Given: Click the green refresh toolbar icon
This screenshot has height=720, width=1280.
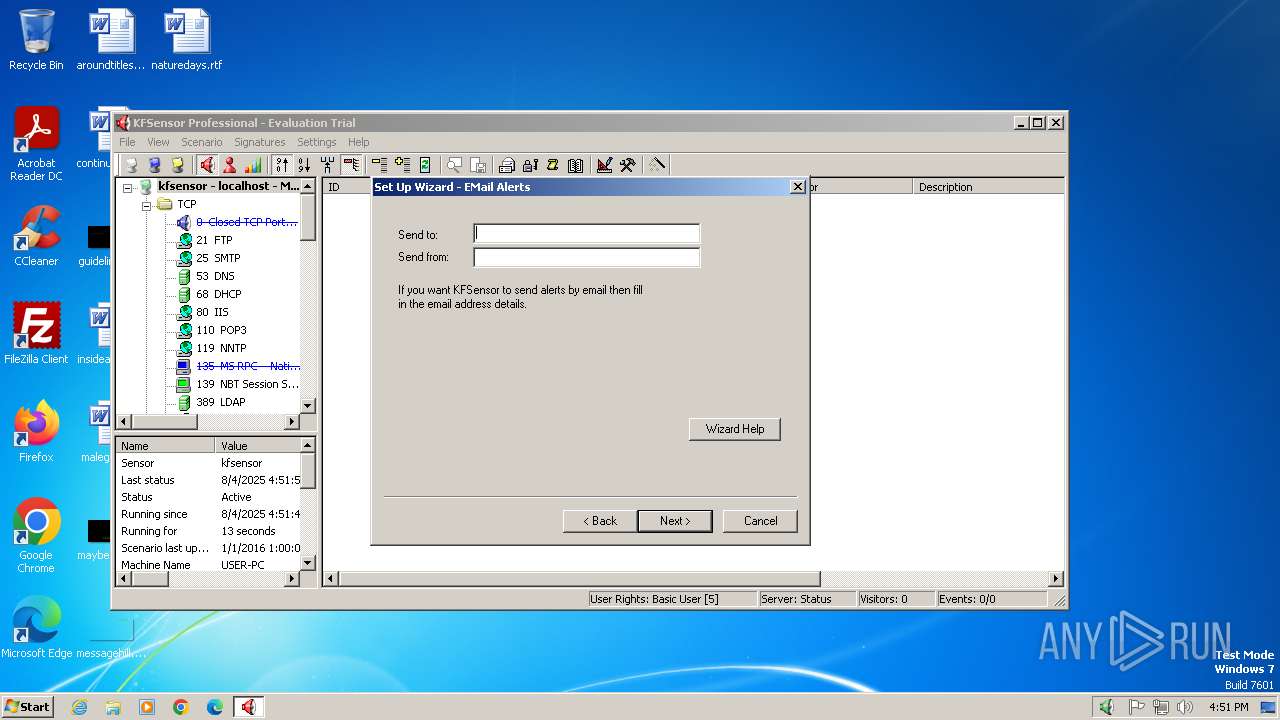Looking at the screenshot, I should pyautogui.click(x=425, y=165).
